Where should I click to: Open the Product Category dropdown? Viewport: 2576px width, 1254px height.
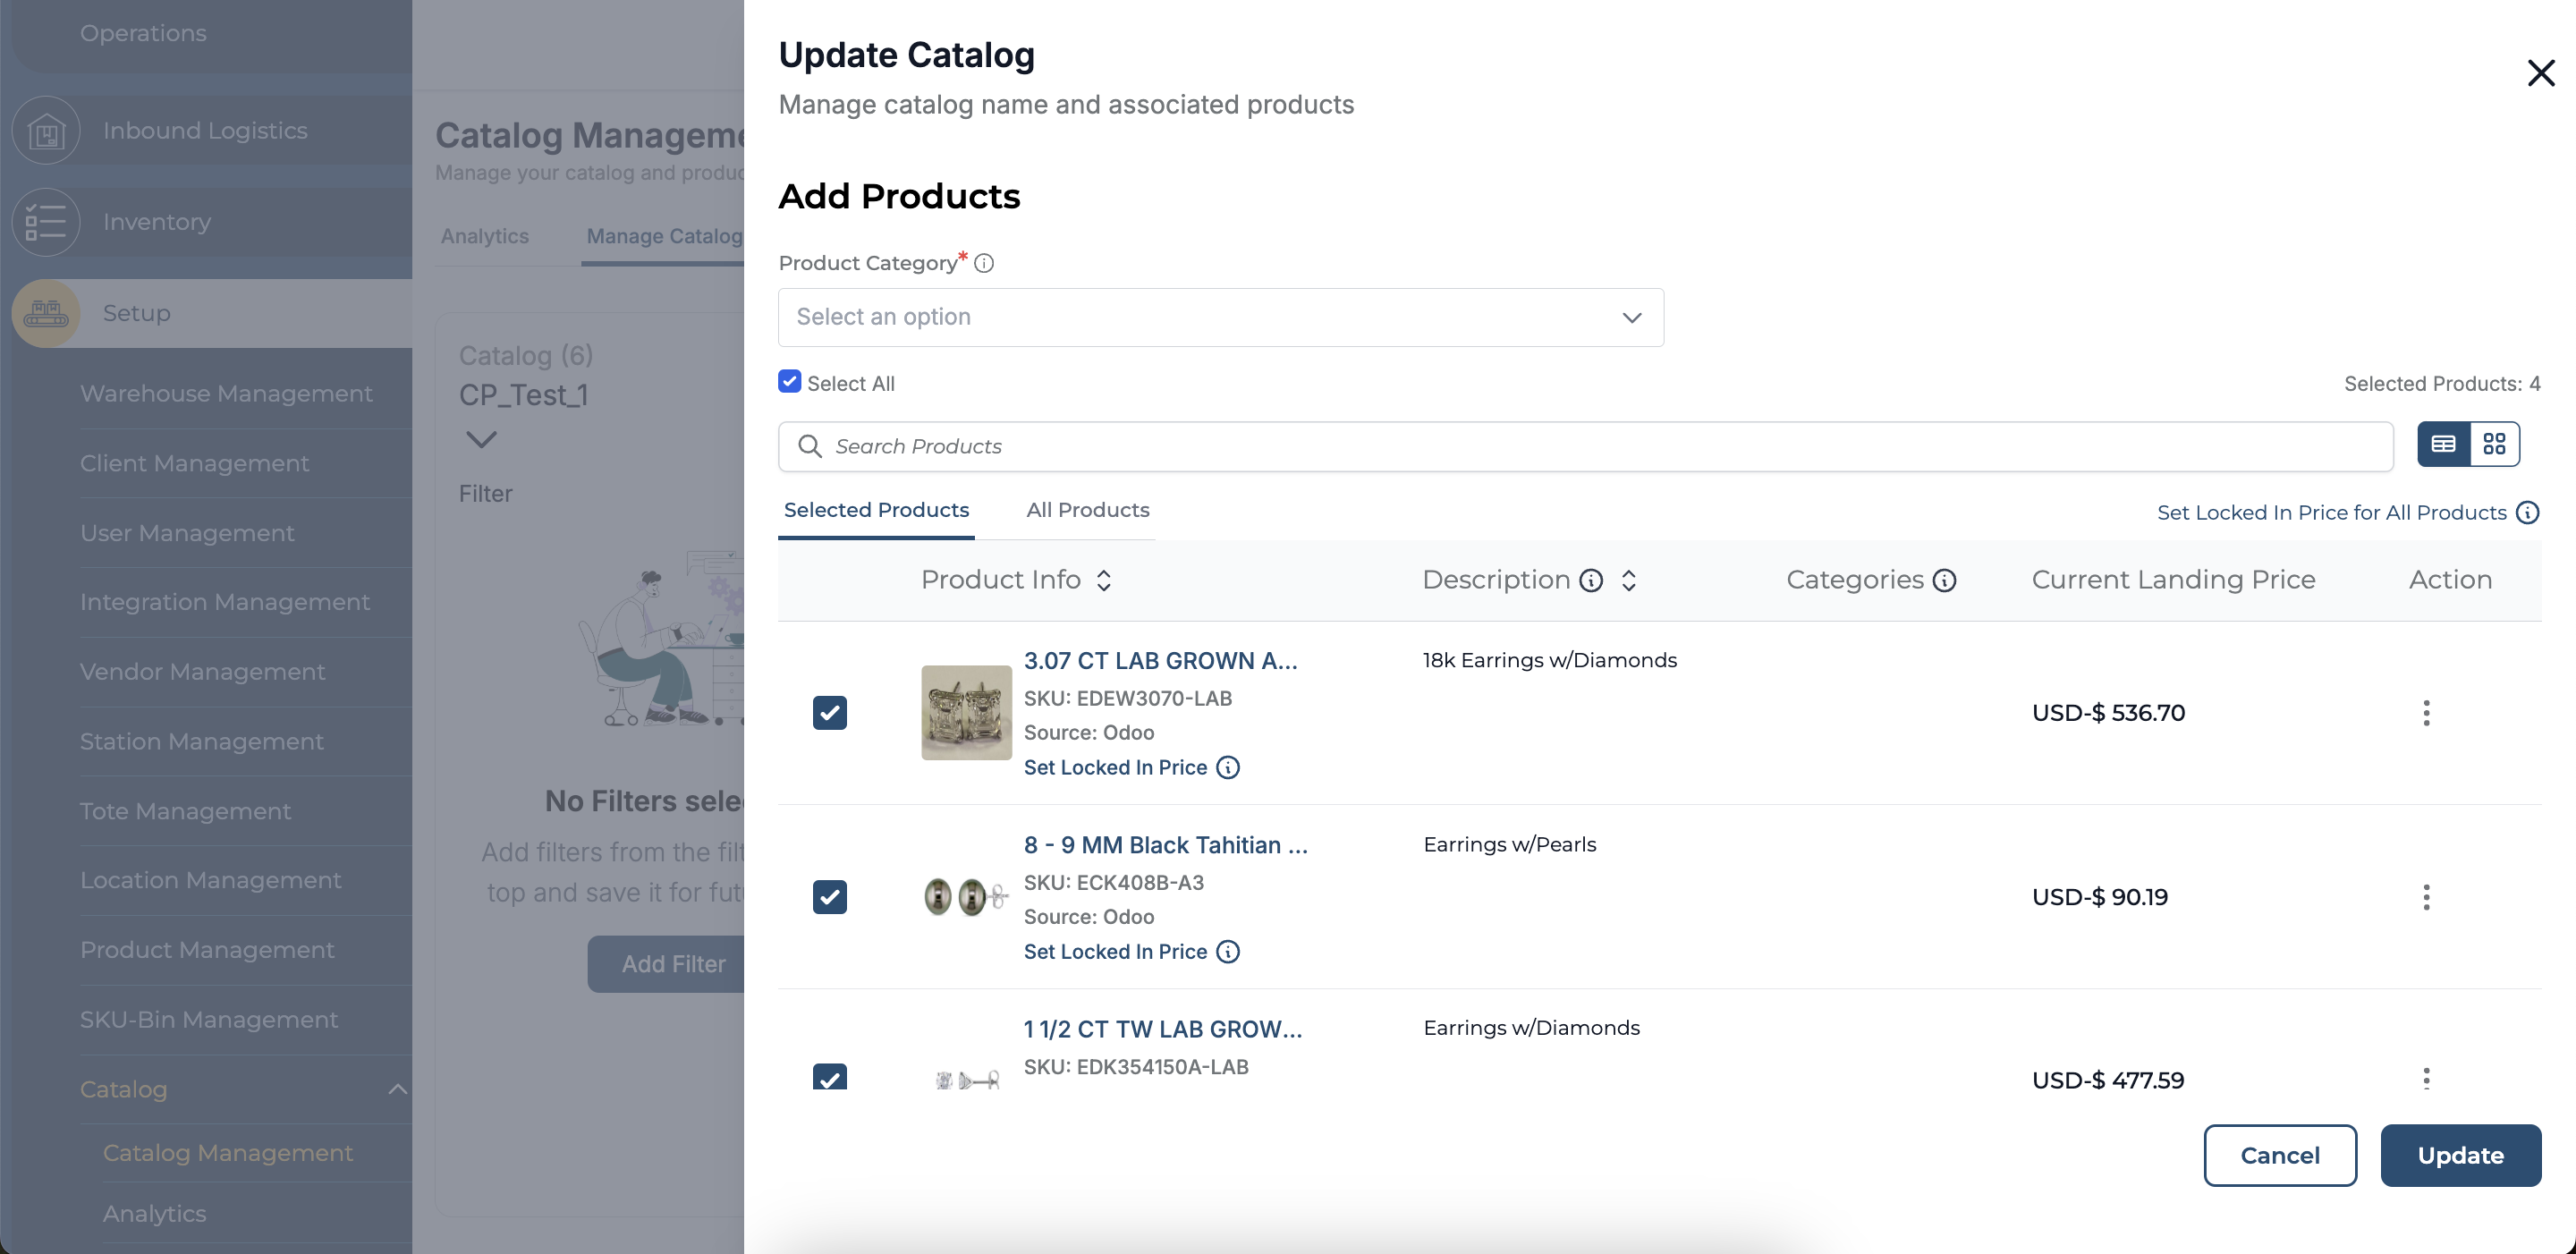point(1220,318)
